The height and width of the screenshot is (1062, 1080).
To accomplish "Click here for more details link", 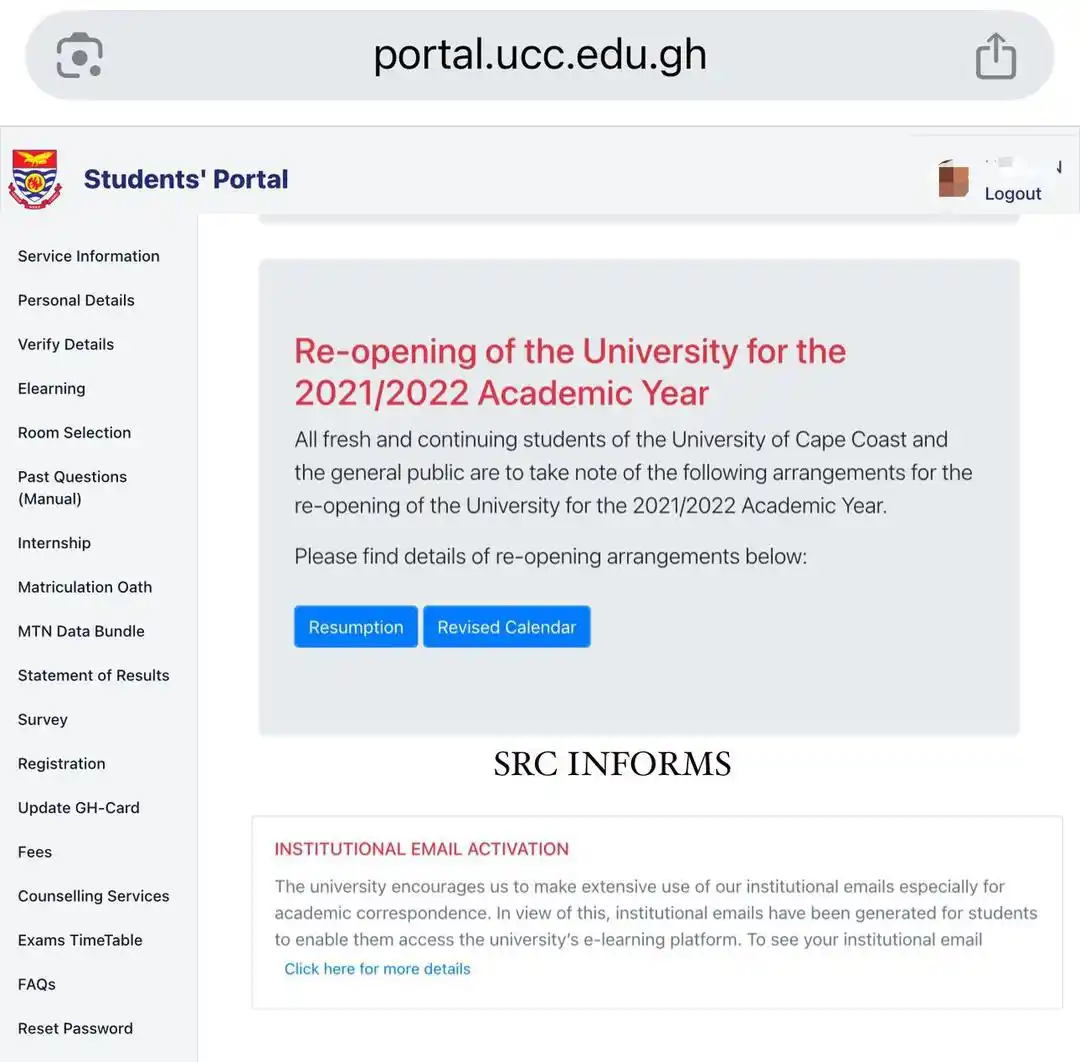I will 377,968.
